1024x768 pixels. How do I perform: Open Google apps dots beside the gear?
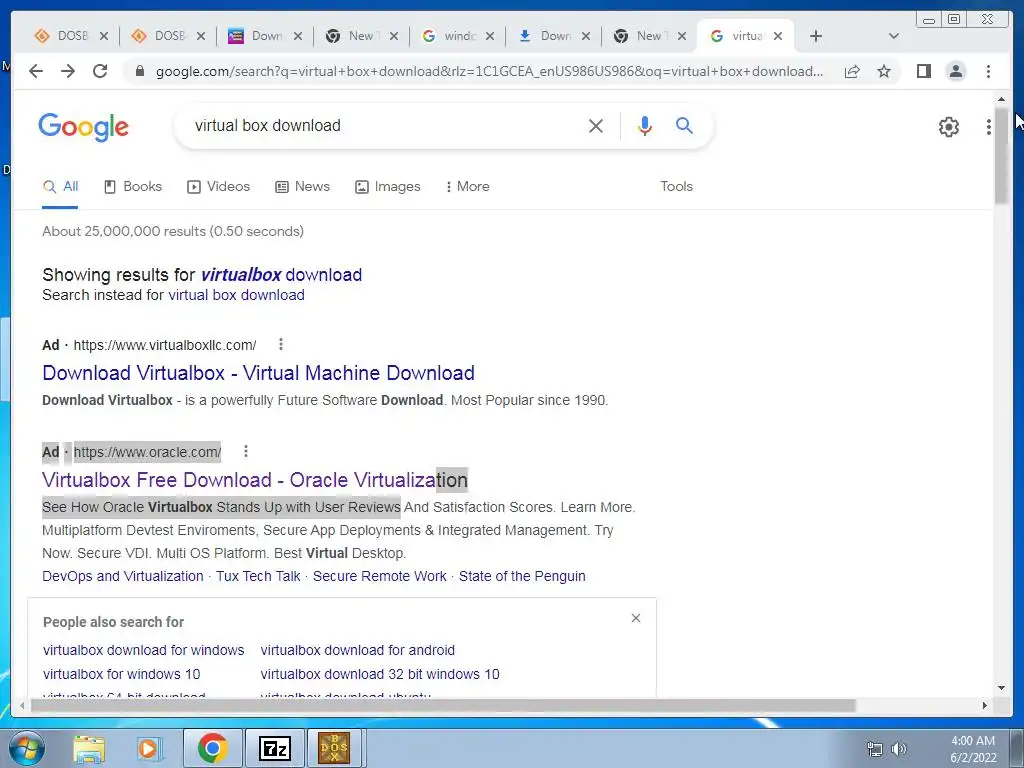pos(989,127)
